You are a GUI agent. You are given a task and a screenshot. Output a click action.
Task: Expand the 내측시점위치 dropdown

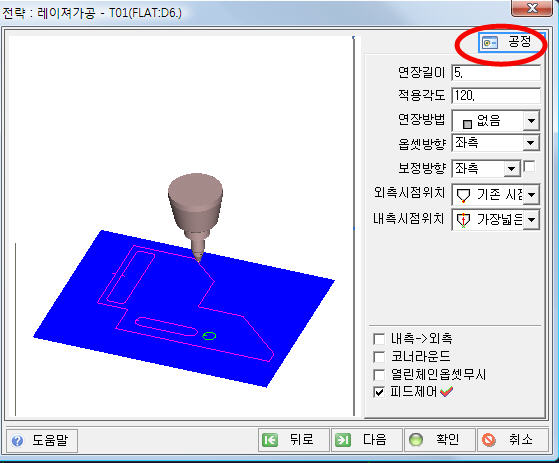[x=531, y=220]
